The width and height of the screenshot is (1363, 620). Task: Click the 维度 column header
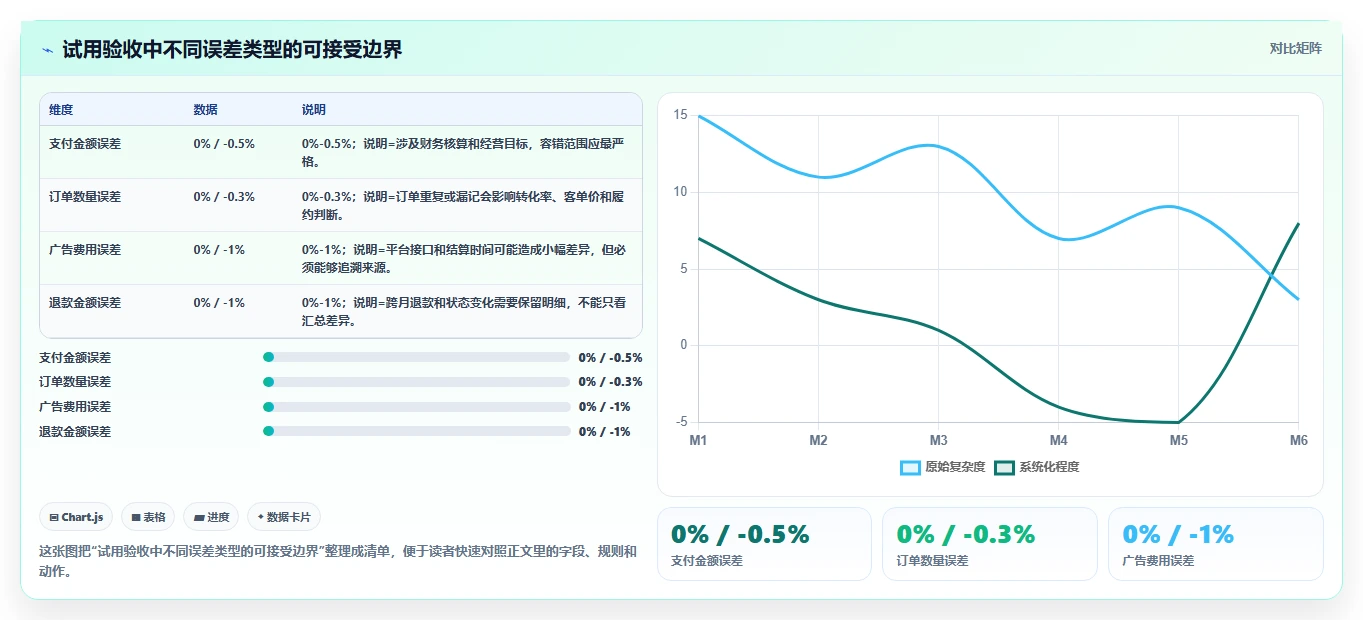point(61,110)
